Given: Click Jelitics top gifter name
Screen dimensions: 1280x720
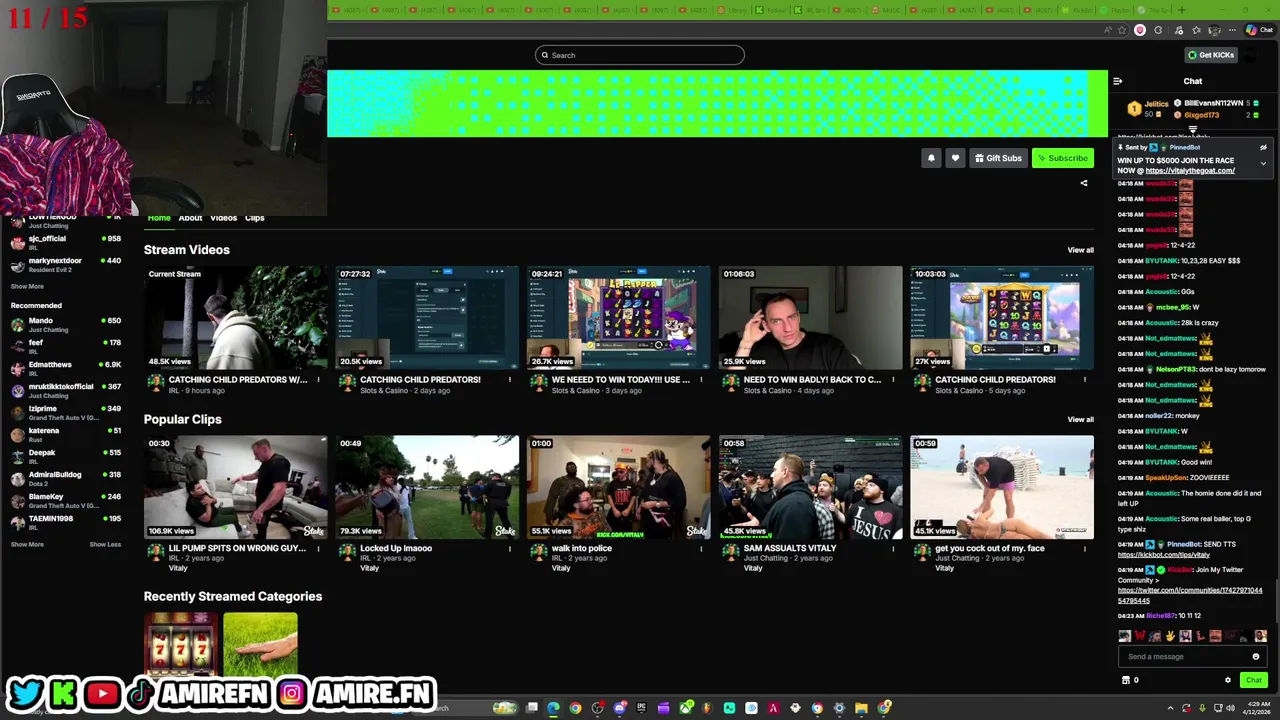Looking at the screenshot, I should tap(1156, 104).
